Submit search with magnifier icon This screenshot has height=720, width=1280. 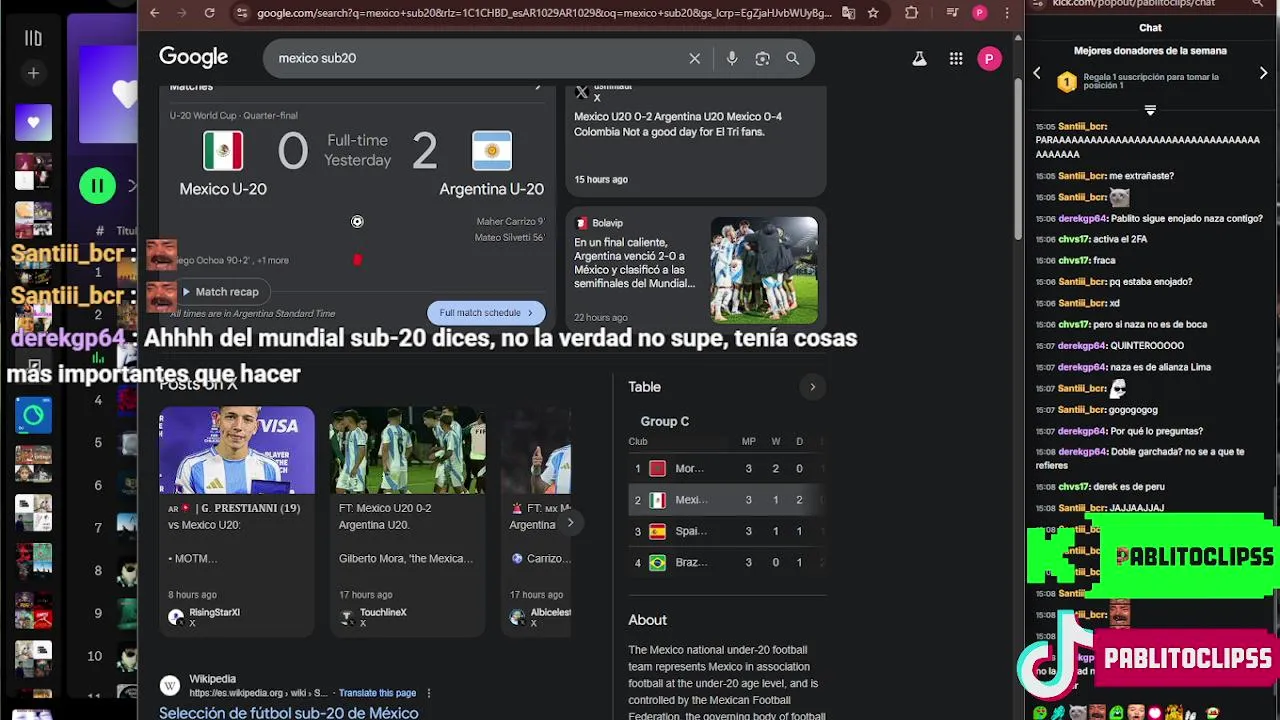(792, 59)
